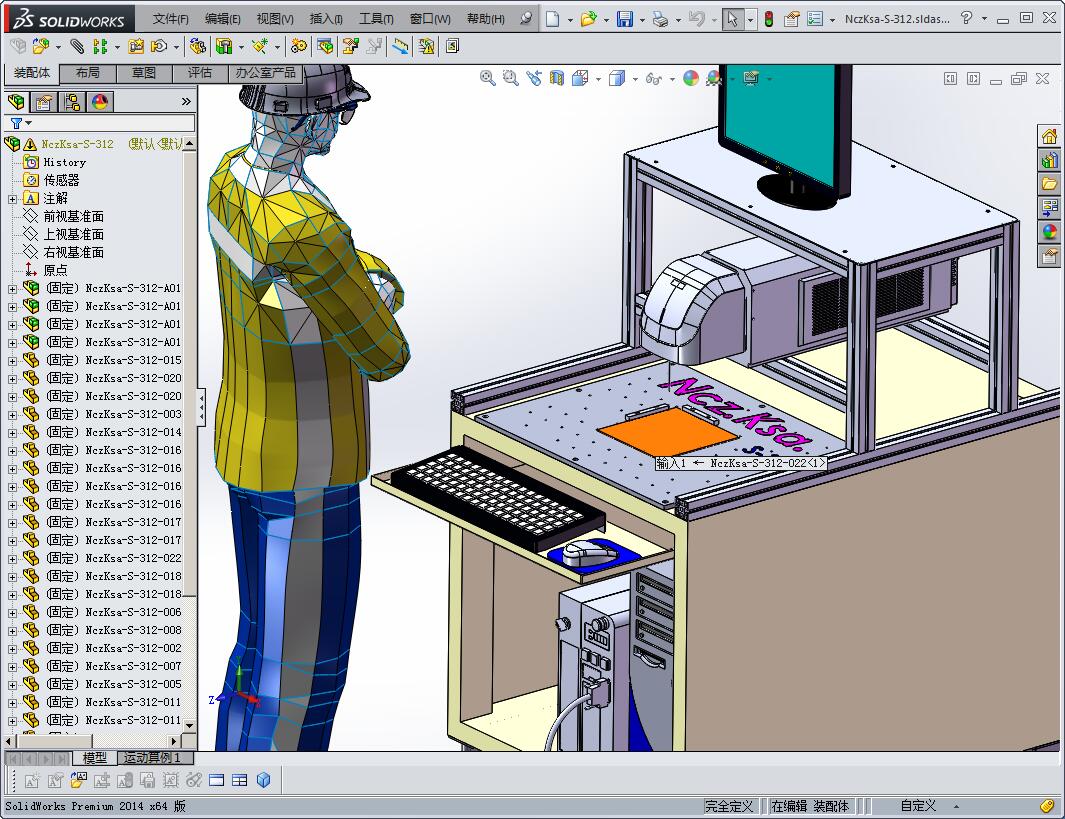Click the Options checklist icon in title bar
Image resolution: width=1065 pixels, height=819 pixels.
coord(814,19)
